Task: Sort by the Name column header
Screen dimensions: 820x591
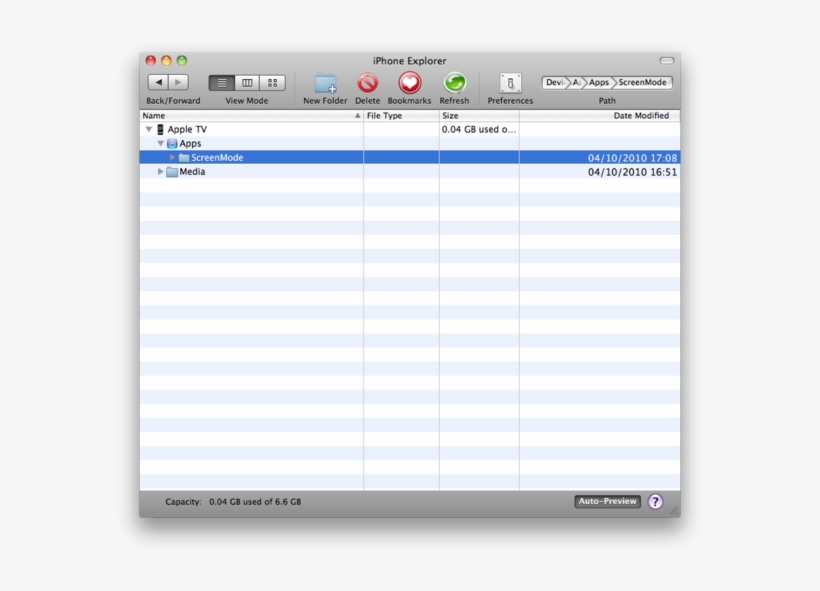Action: [x=250, y=116]
